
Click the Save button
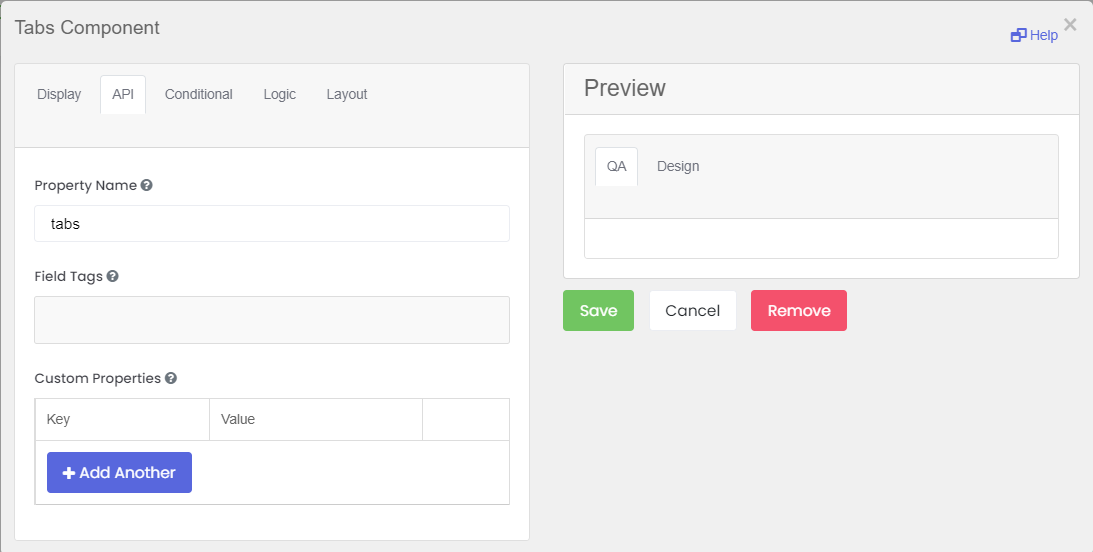(599, 310)
